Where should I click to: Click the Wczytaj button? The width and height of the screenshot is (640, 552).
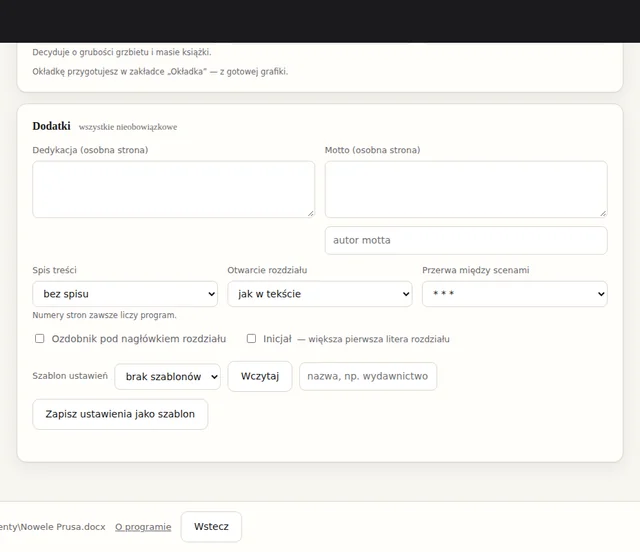(260, 376)
